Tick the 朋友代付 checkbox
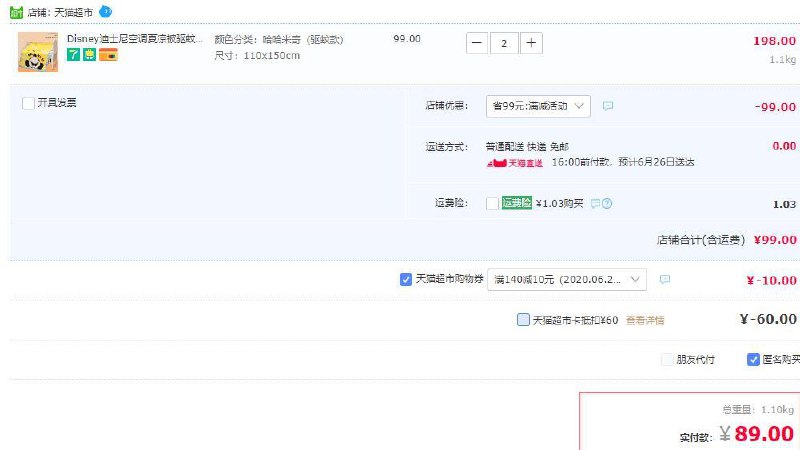The image size is (800, 450). 667,360
